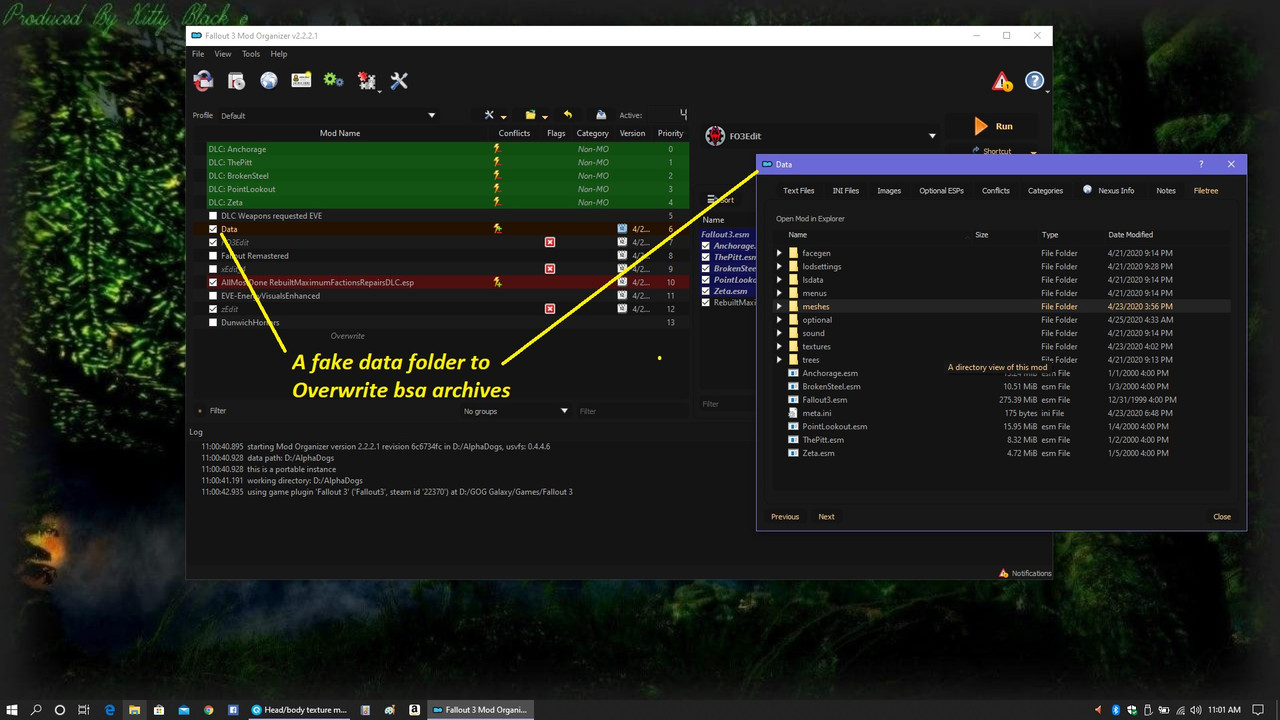Screen dimensions: 1280x720
Task: Click the red X flag on zEdit row
Action: point(549,309)
